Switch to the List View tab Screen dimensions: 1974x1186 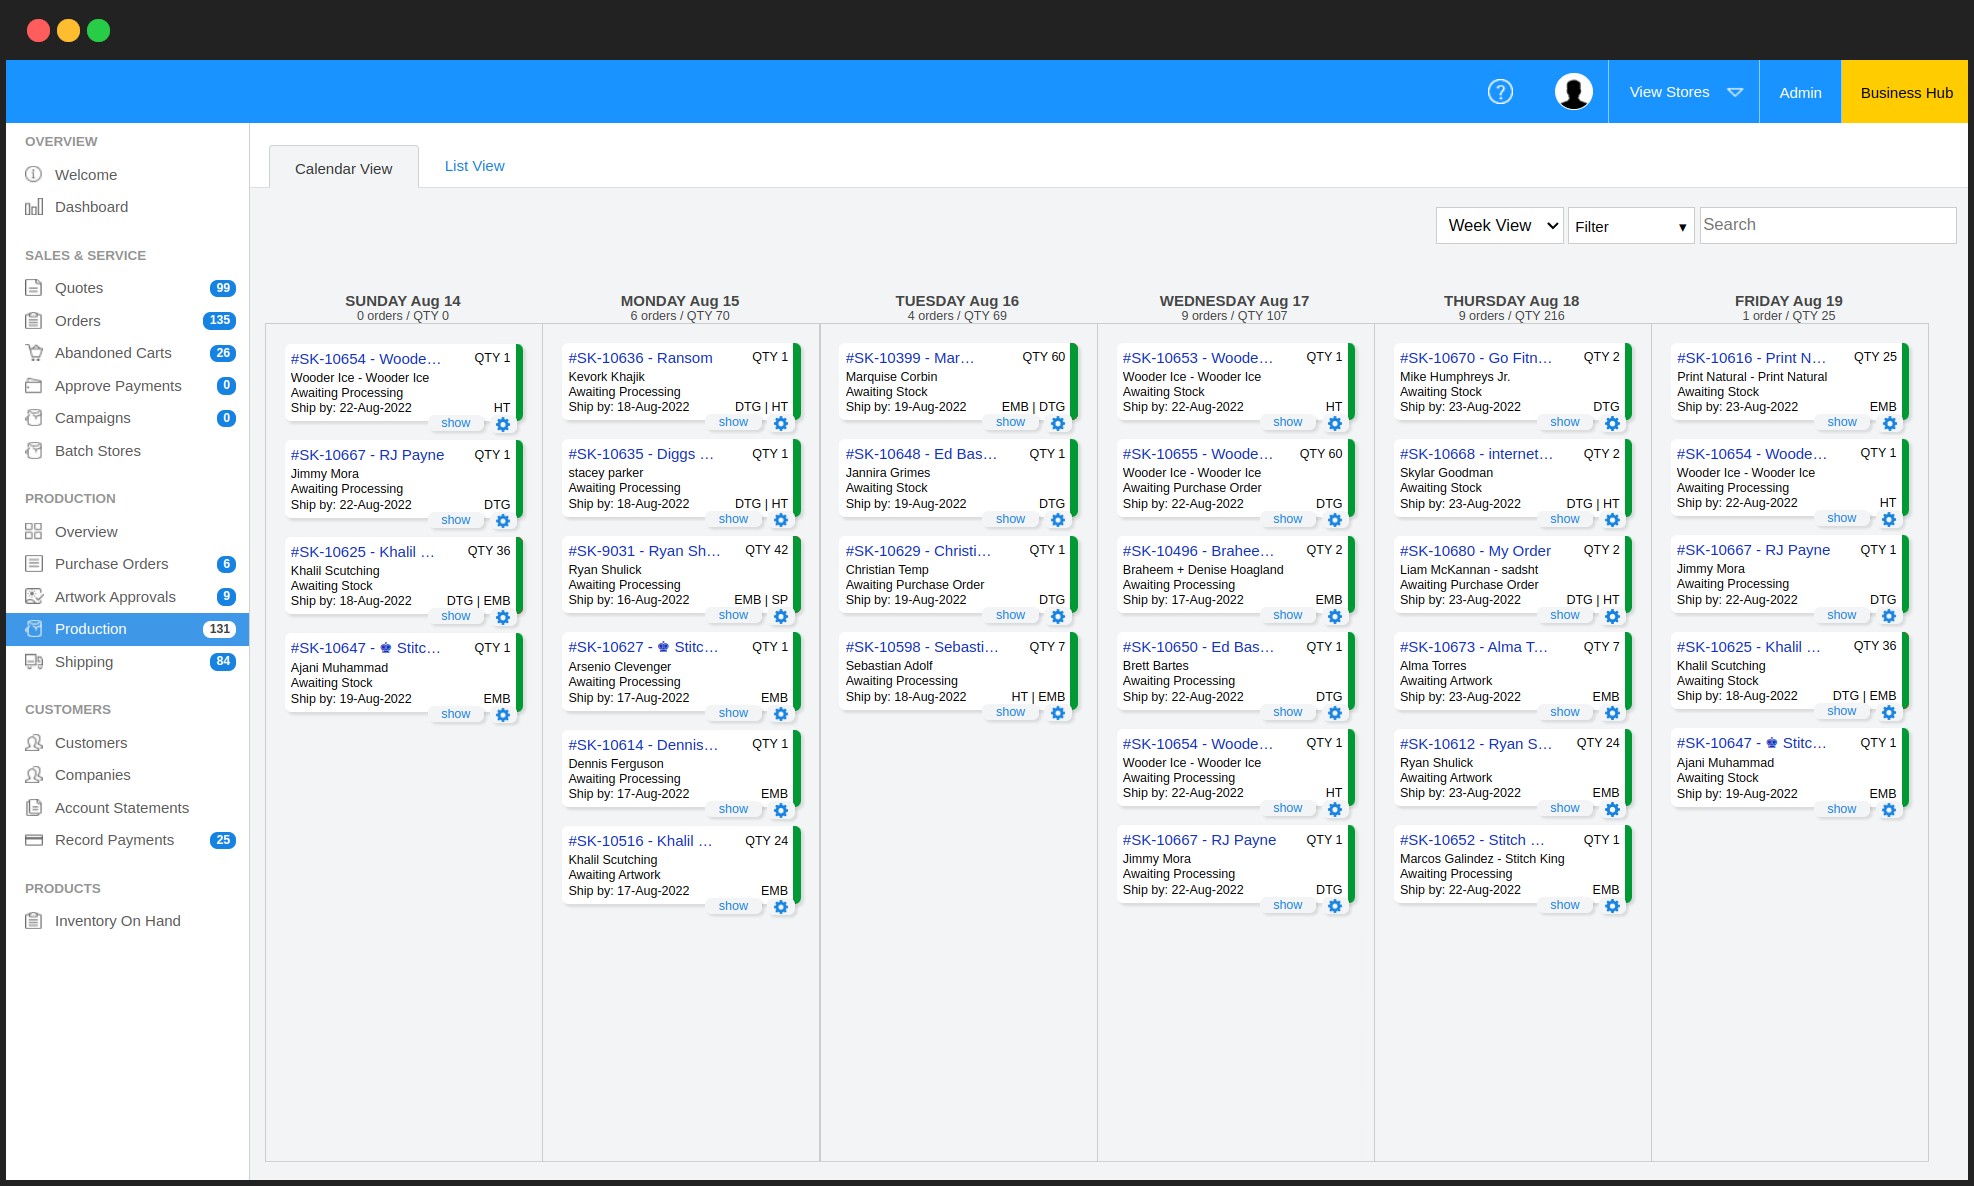point(474,166)
